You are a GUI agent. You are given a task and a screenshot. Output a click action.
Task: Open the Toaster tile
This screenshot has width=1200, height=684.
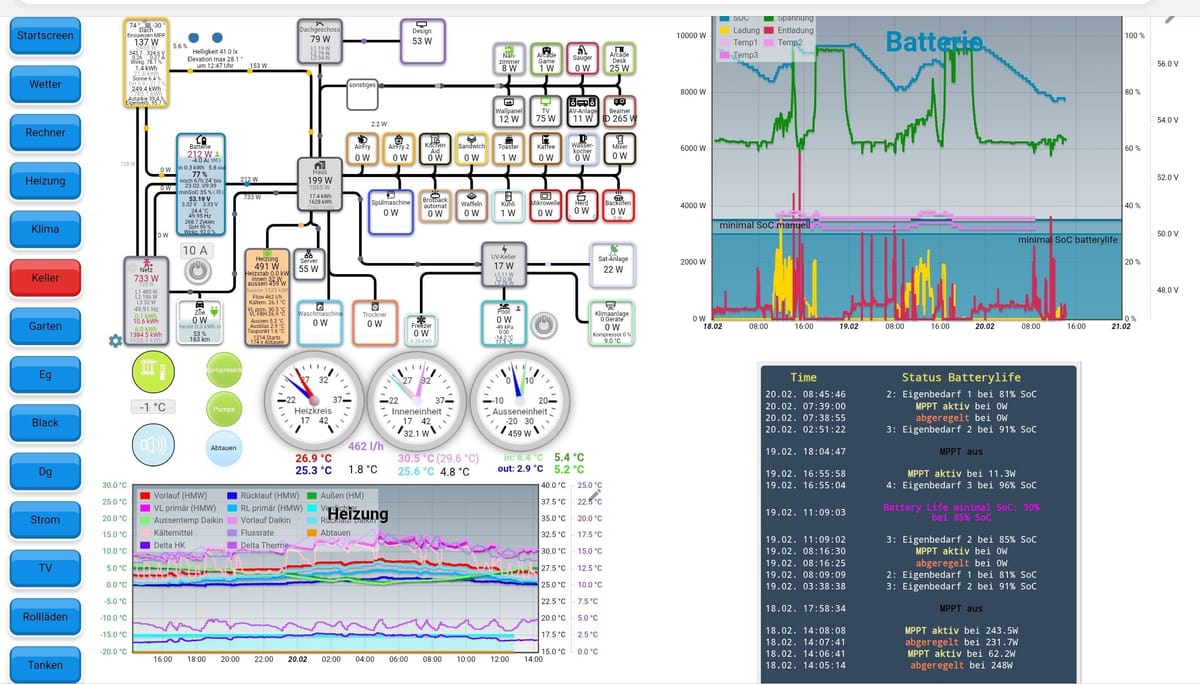[509, 148]
